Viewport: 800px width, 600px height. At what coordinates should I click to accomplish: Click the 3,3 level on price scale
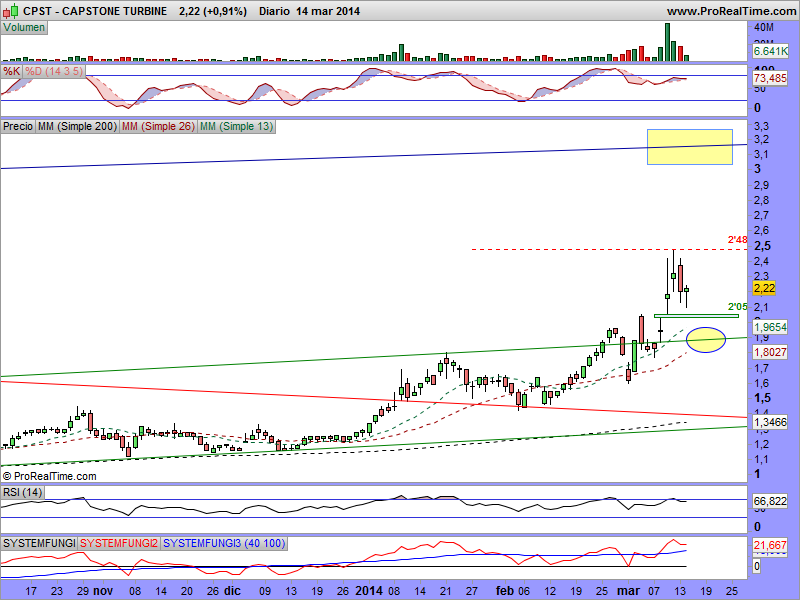(x=761, y=126)
